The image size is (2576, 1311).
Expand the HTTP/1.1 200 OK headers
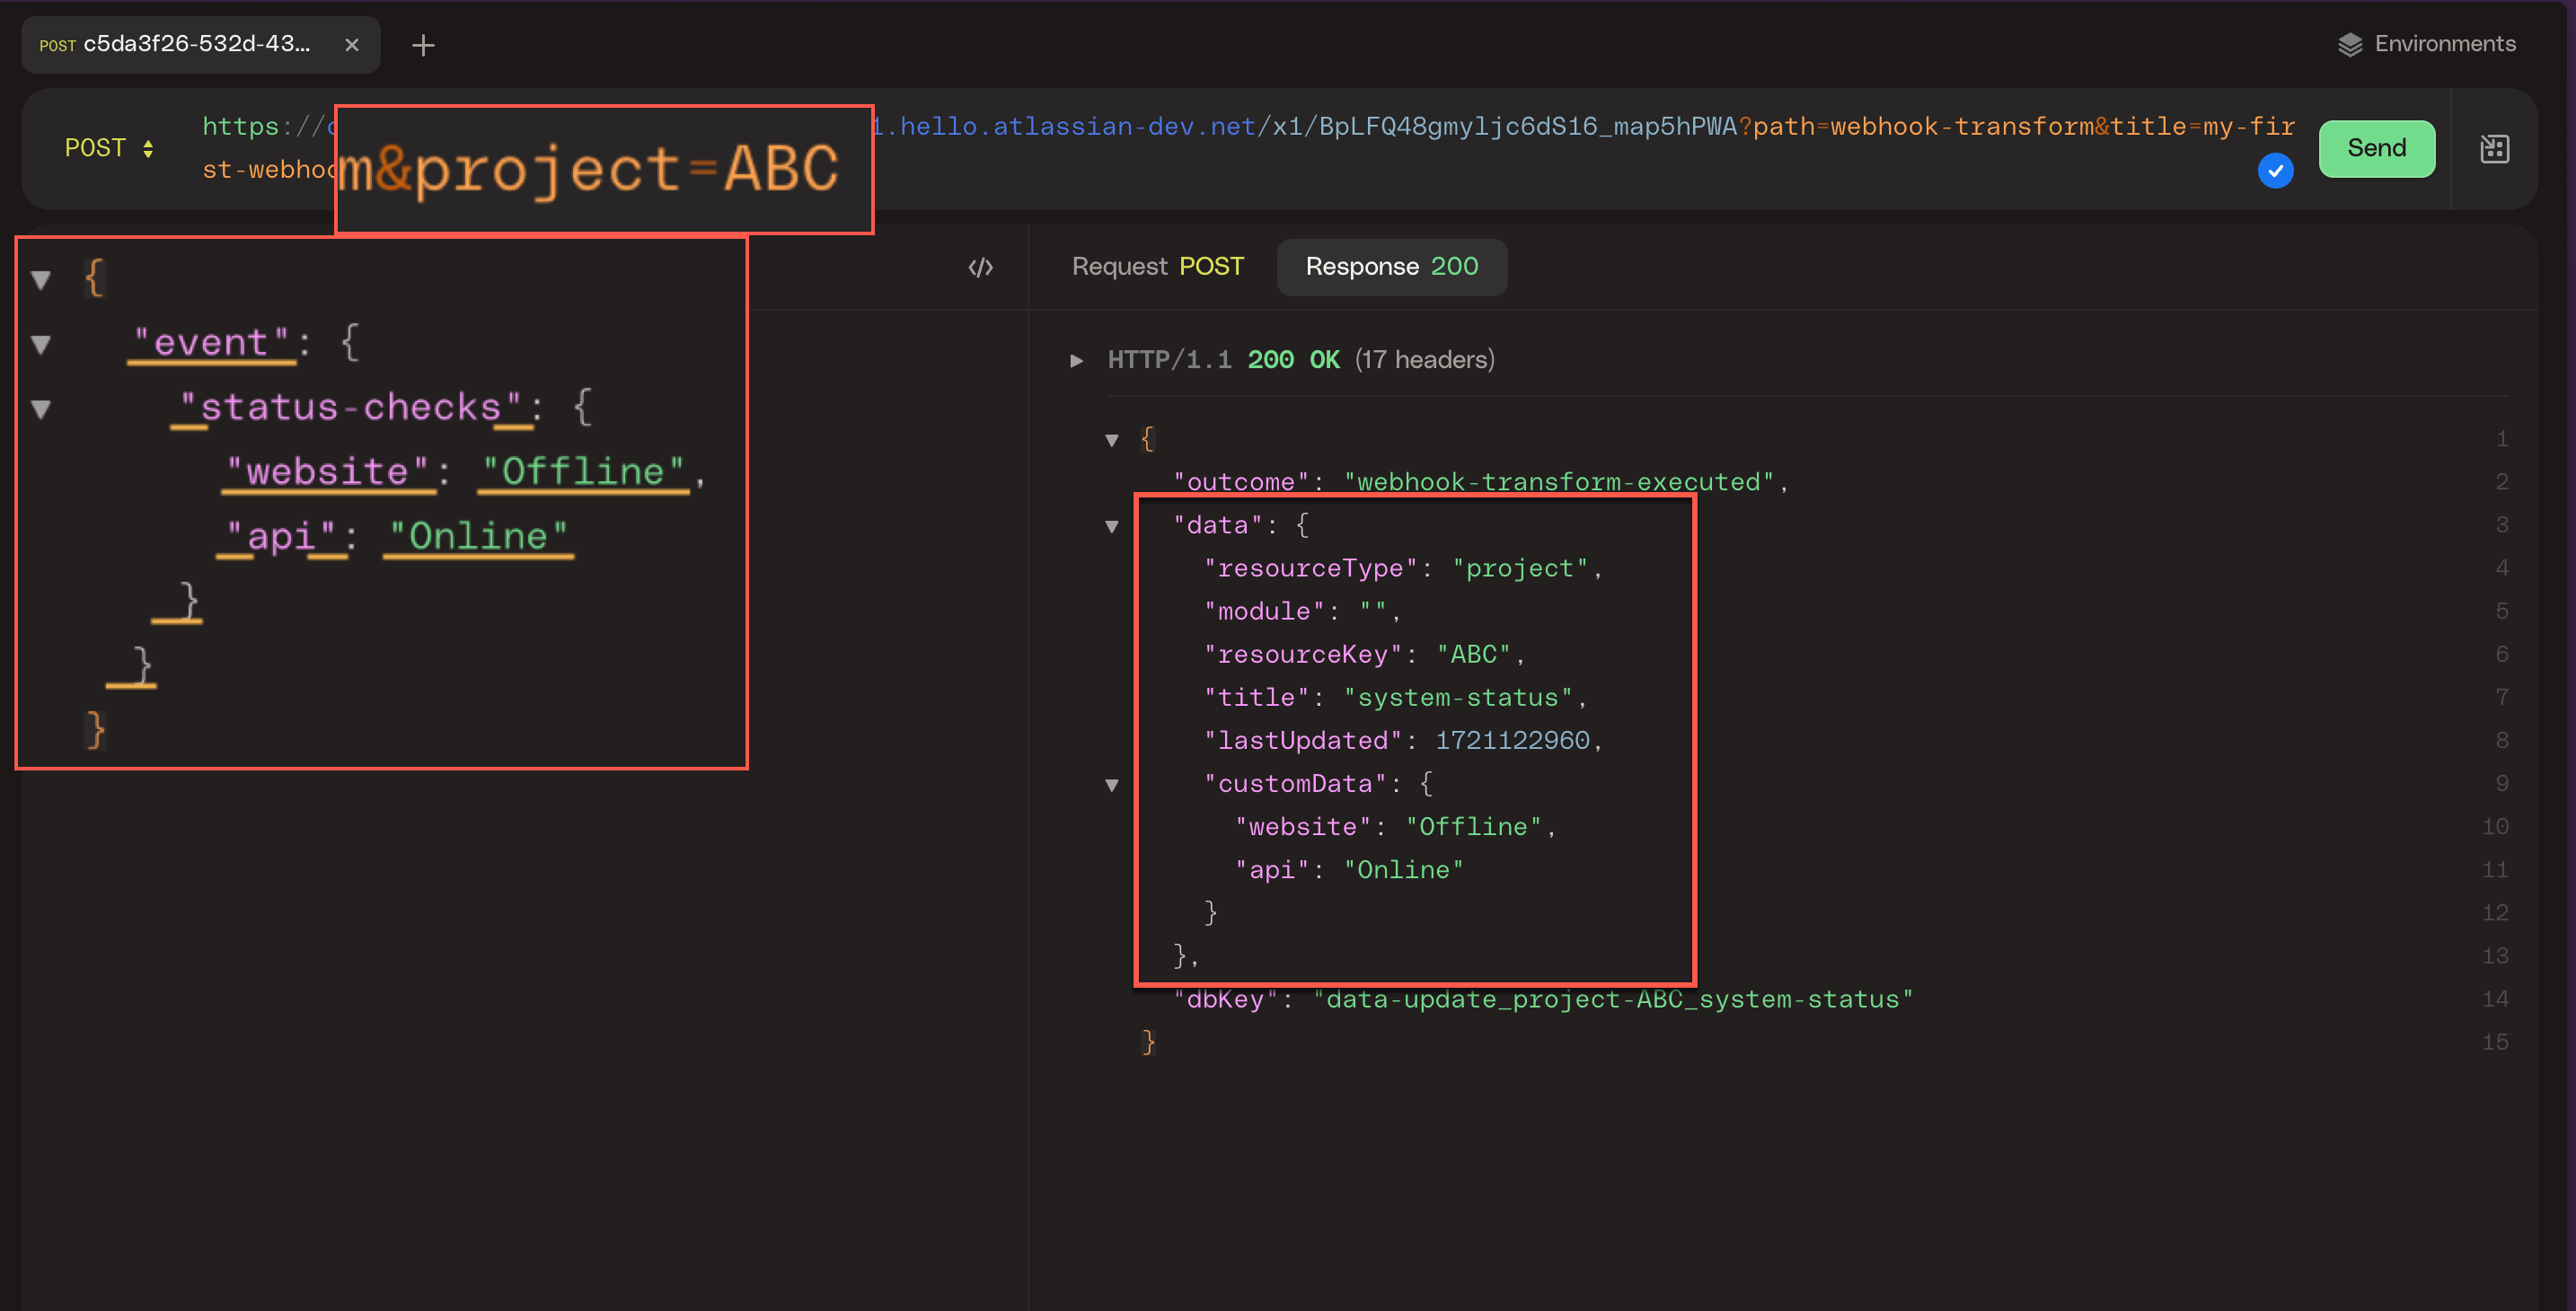click(1076, 360)
